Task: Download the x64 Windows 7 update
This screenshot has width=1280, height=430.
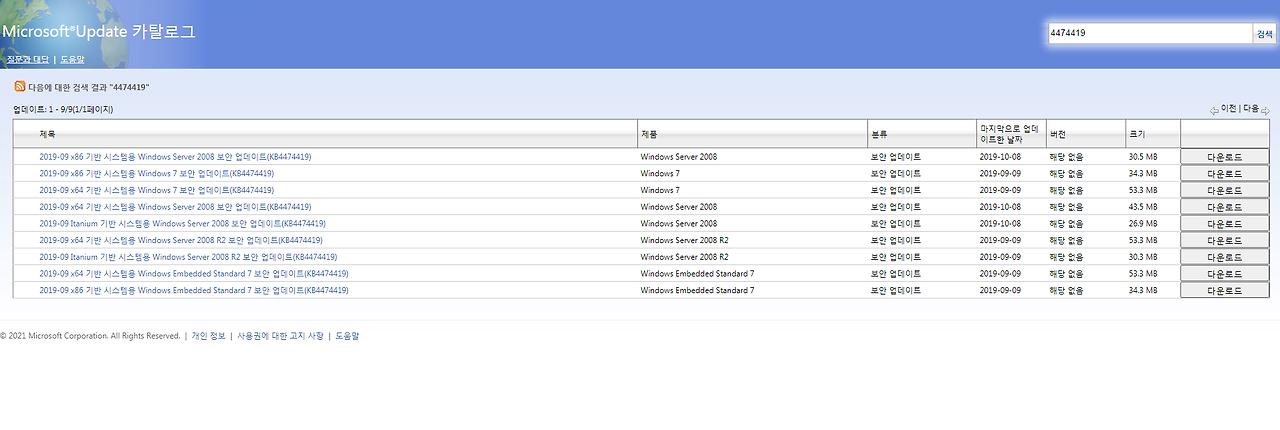Action: click(x=1224, y=190)
